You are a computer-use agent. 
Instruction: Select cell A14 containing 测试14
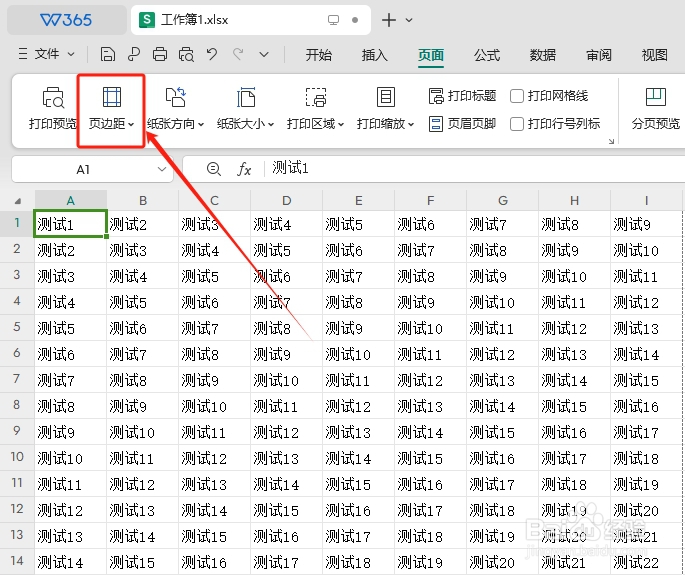coord(71,562)
